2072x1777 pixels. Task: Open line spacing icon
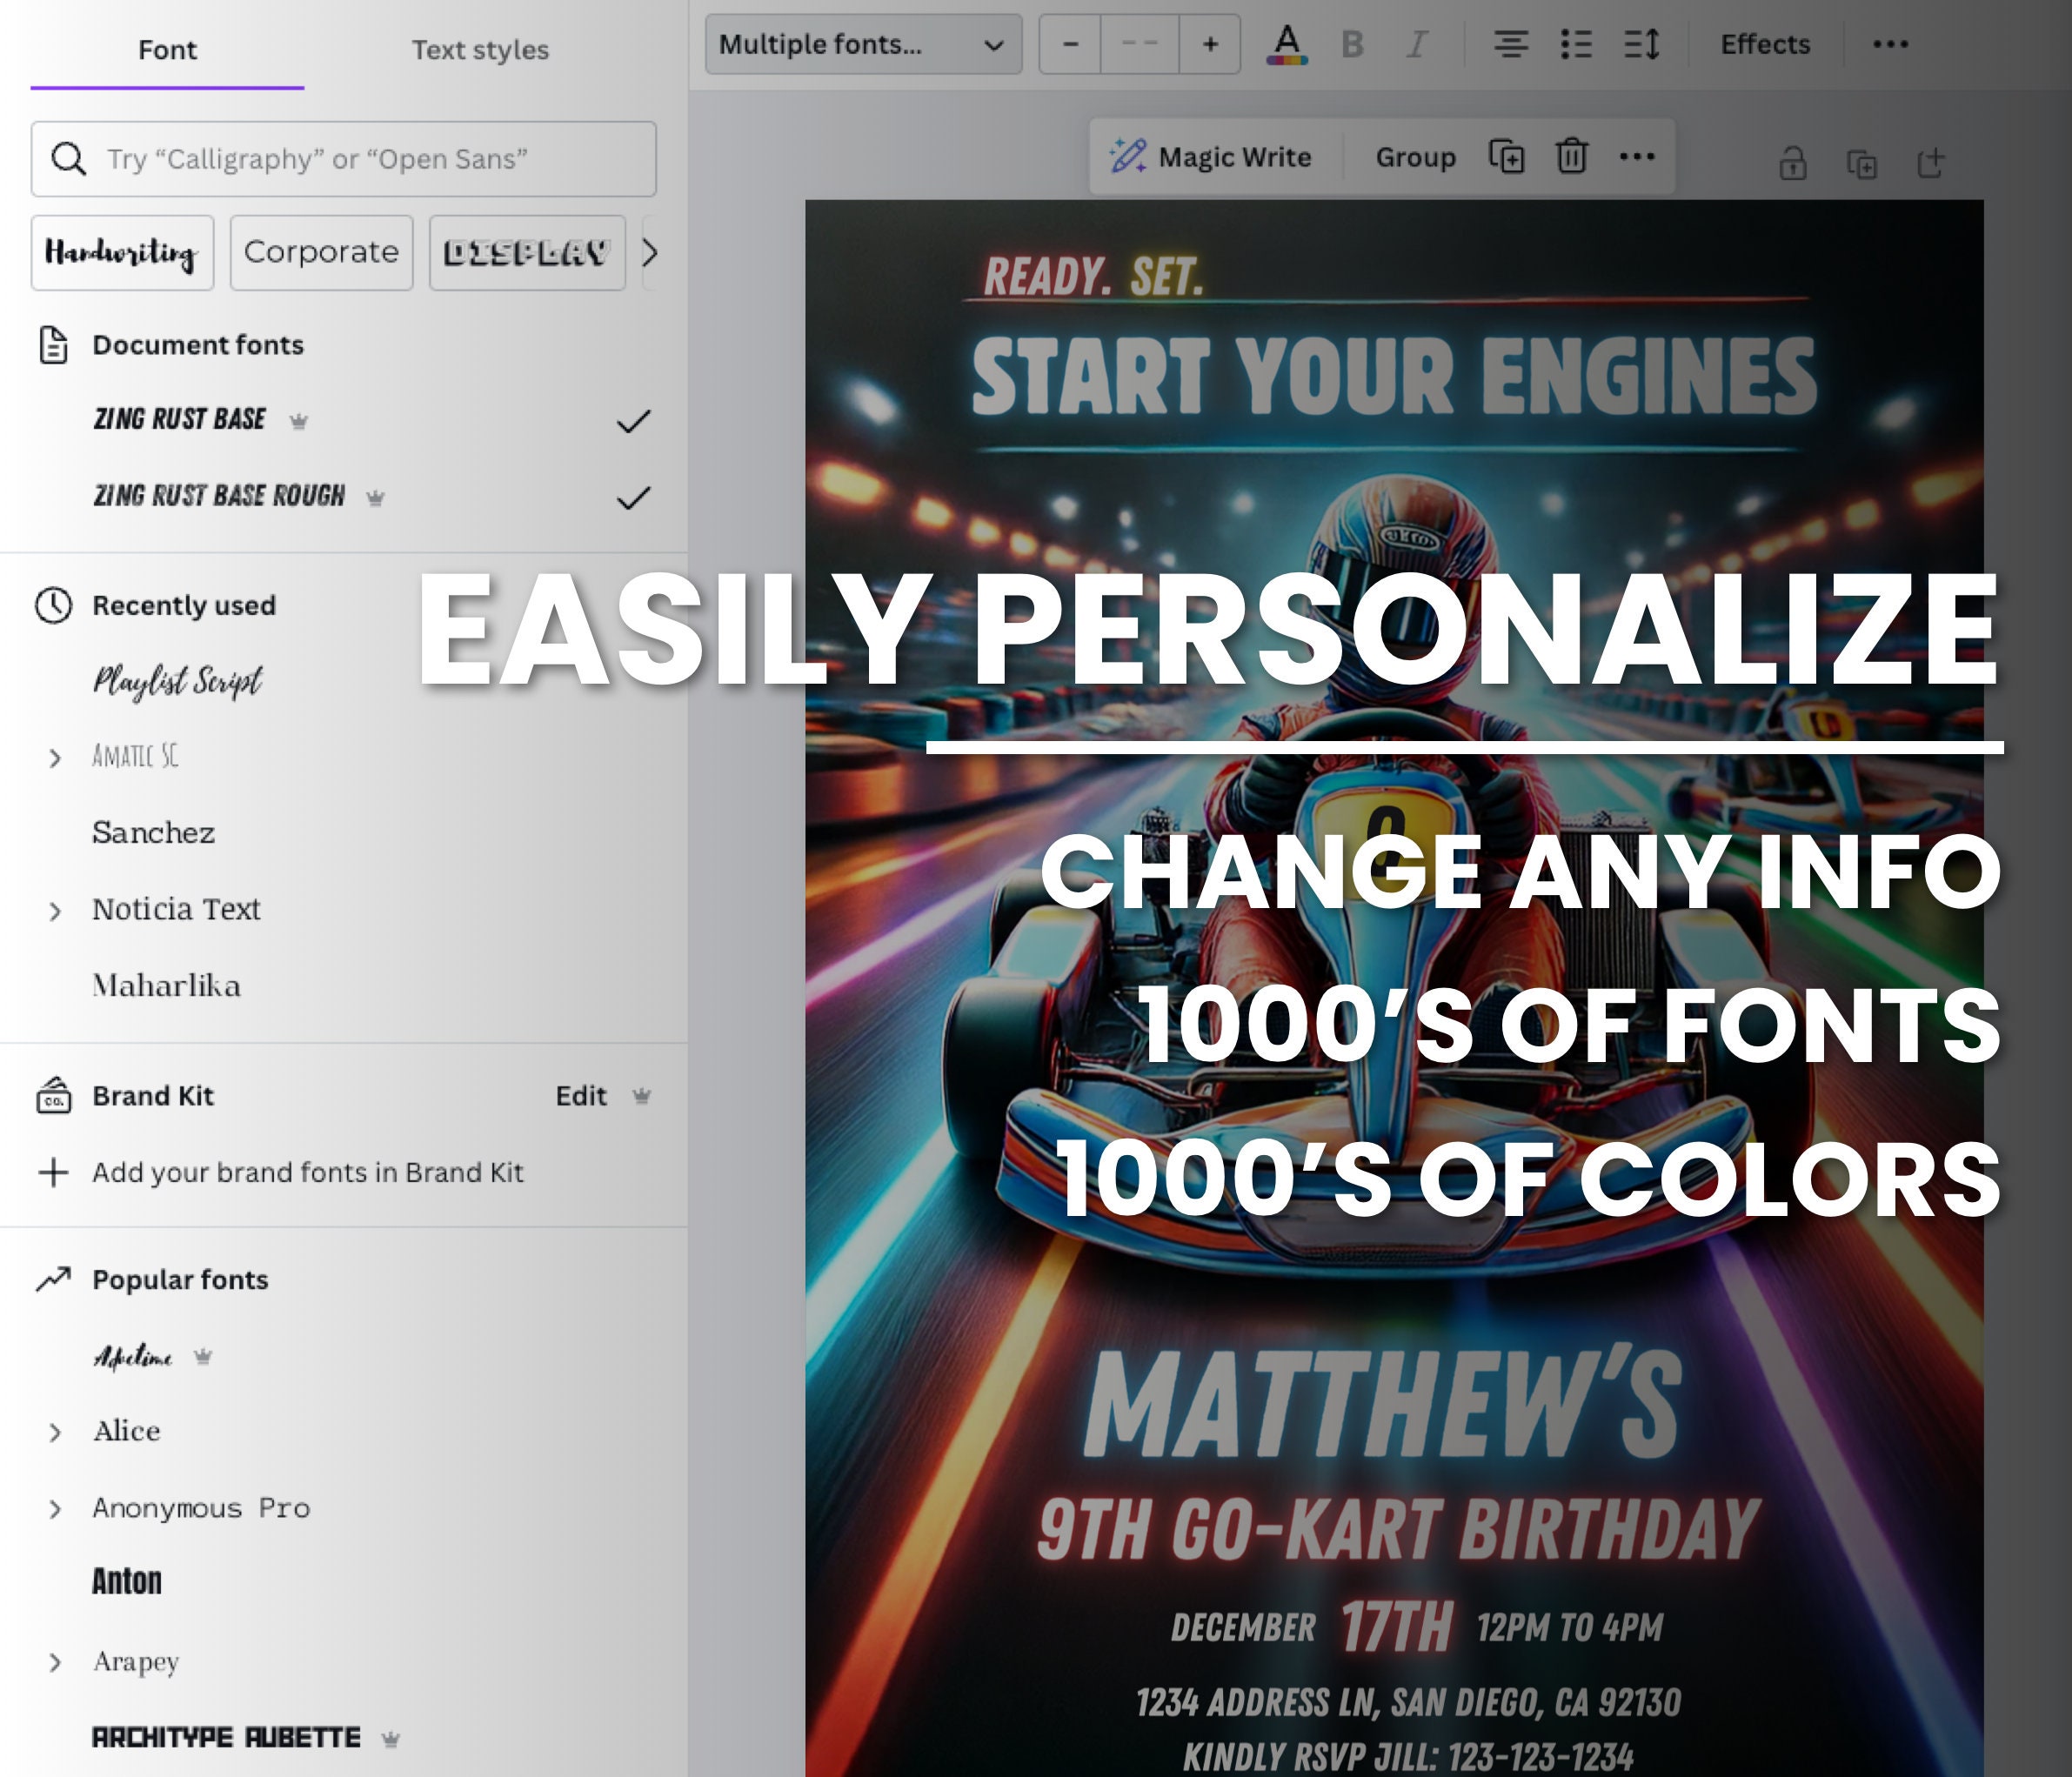(1642, 44)
